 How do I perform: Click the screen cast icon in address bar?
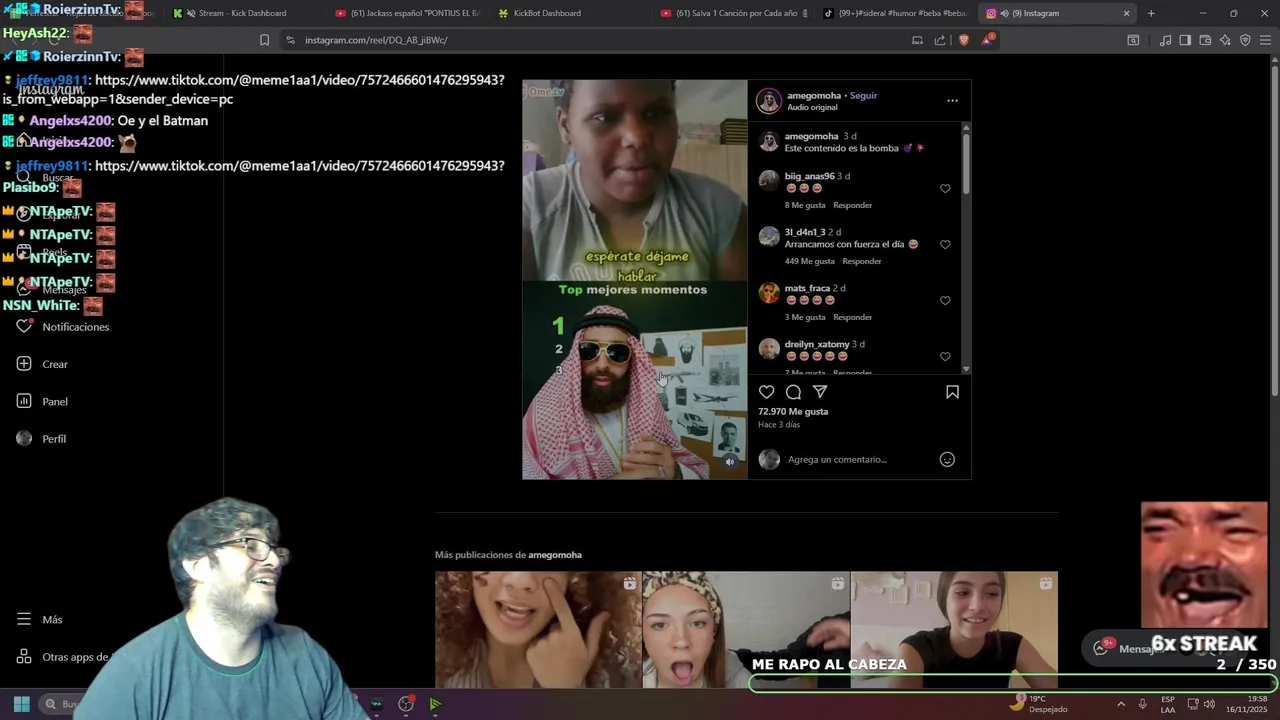(917, 40)
